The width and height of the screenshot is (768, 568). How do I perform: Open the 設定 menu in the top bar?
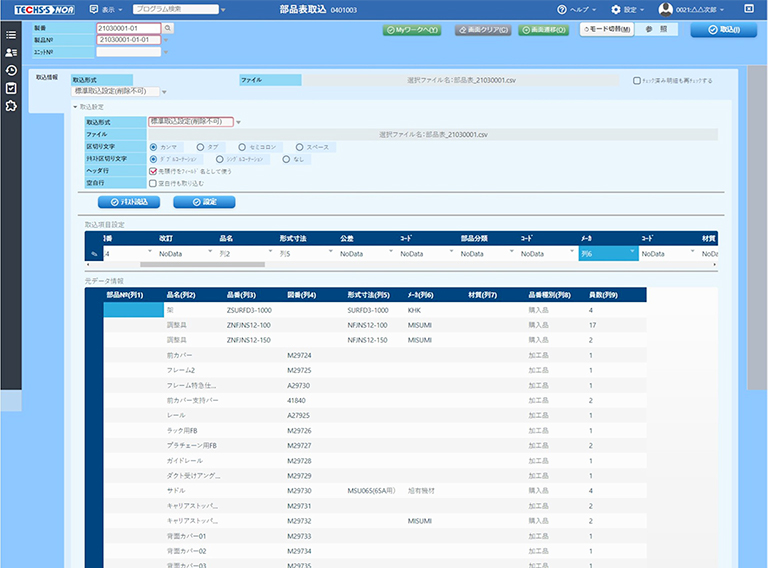point(629,9)
